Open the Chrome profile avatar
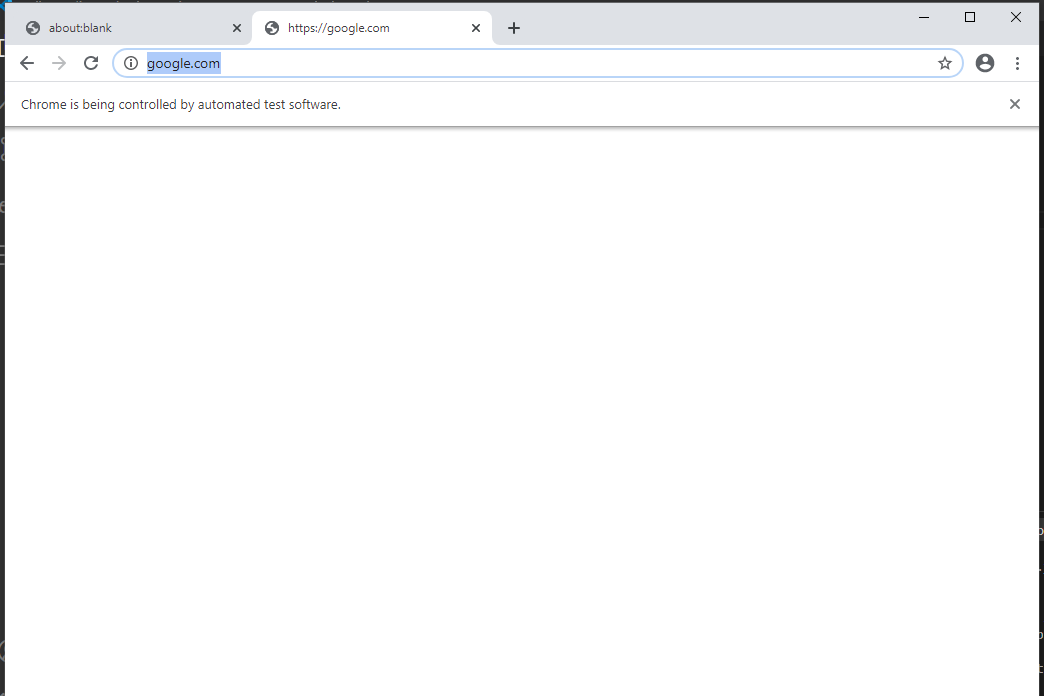The width and height of the screenshot is (1044, 696). click(x=985, y=63)
